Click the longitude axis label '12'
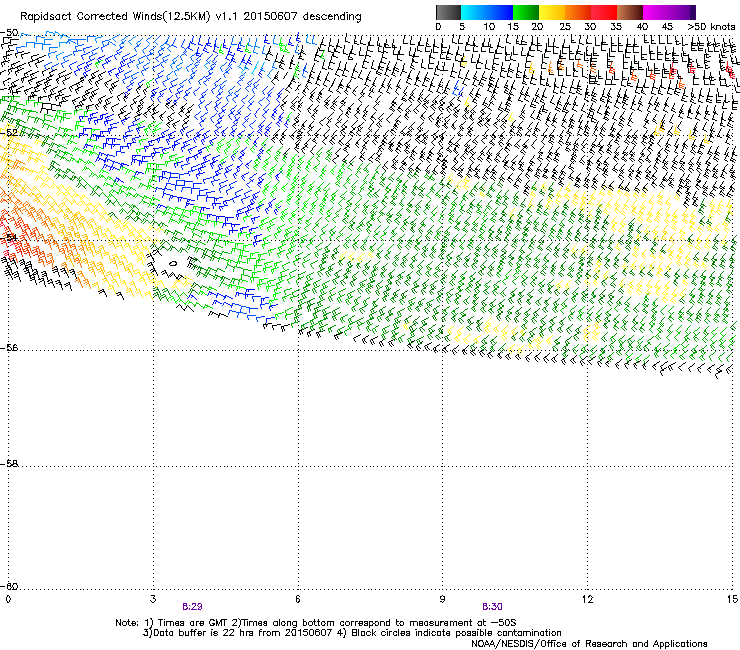The width and height of the screenshot is (740, 650). point(587,599)
